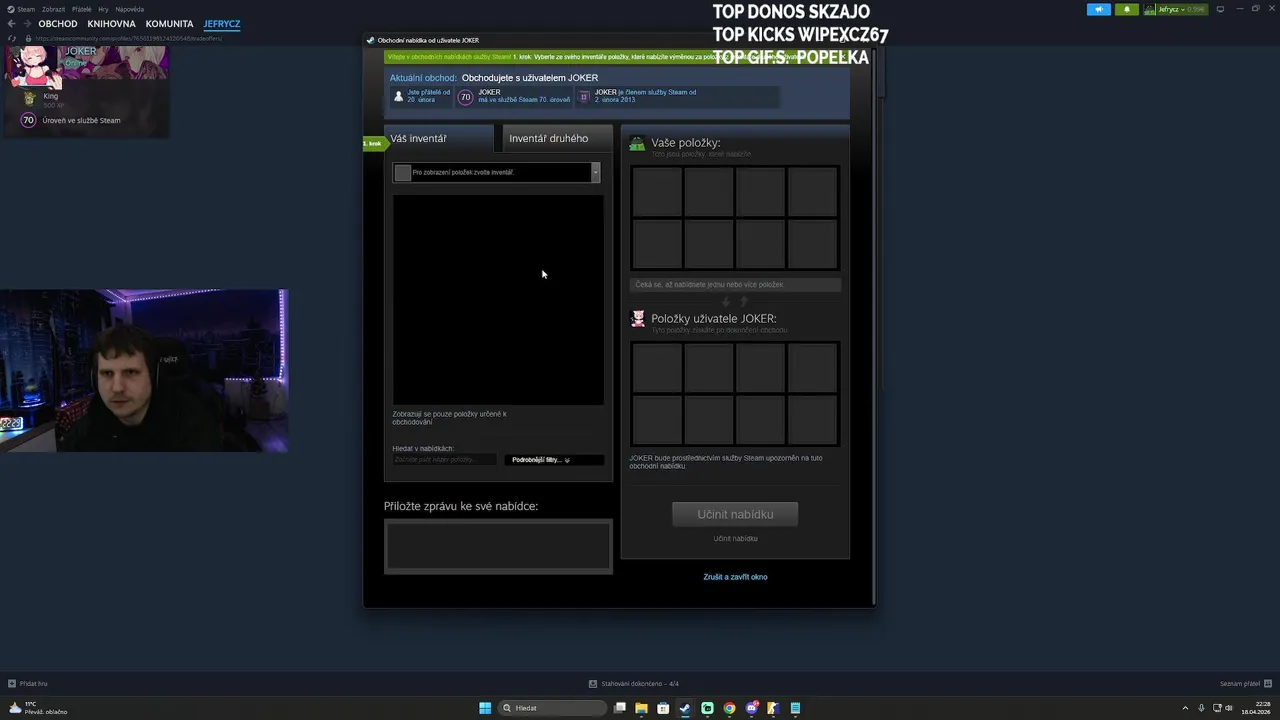Click first empty slot in Vaše položky
Viewport: 1280px width, 720px height.
click(x=657, y=192)
